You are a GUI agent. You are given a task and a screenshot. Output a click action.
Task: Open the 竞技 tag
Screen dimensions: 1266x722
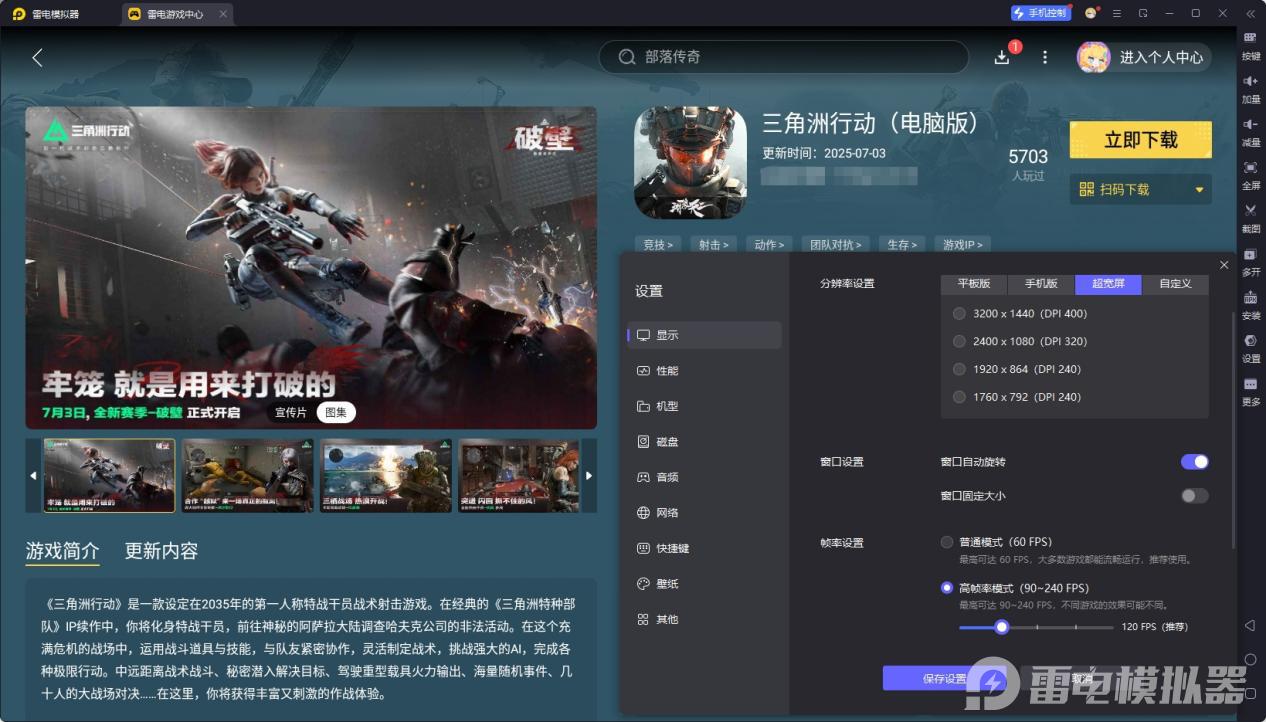(657, 244)
